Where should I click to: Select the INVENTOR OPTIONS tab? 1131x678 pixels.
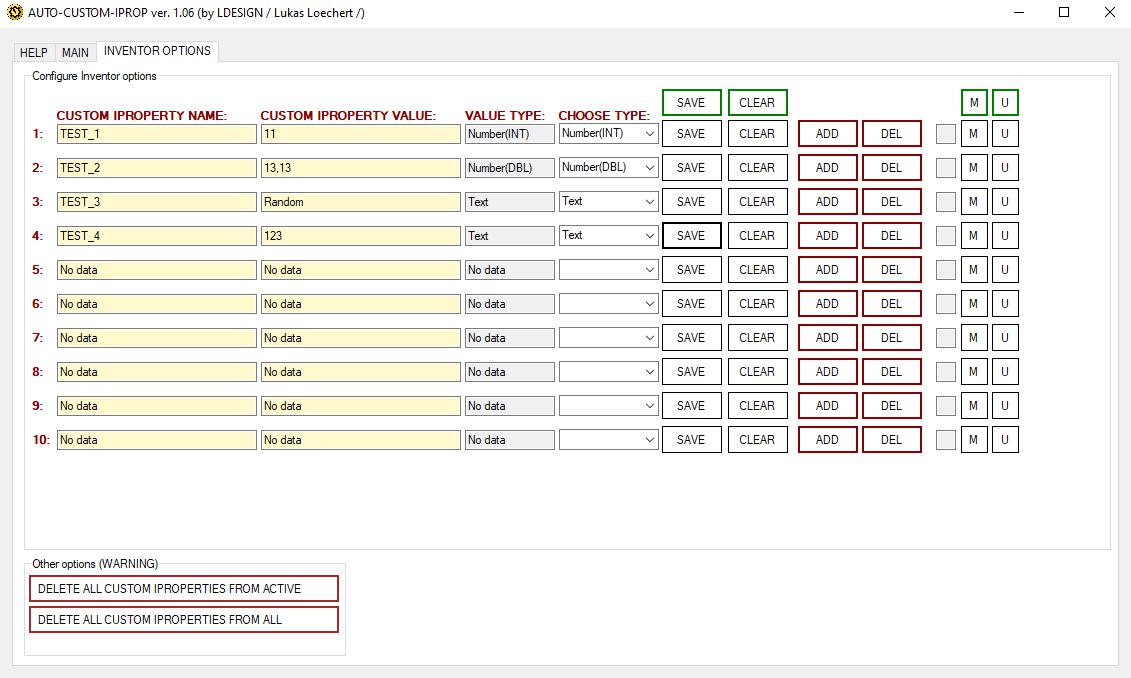157,51
